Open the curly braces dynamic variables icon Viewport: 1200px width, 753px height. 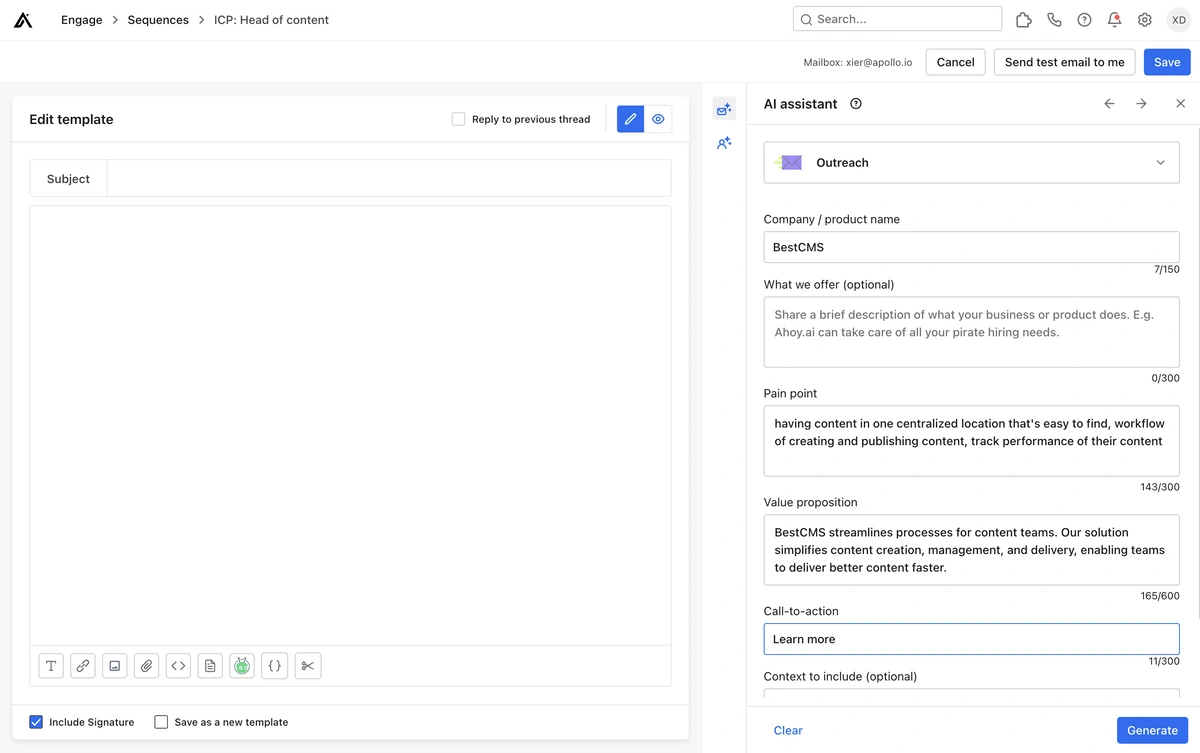tap(275, 666)
